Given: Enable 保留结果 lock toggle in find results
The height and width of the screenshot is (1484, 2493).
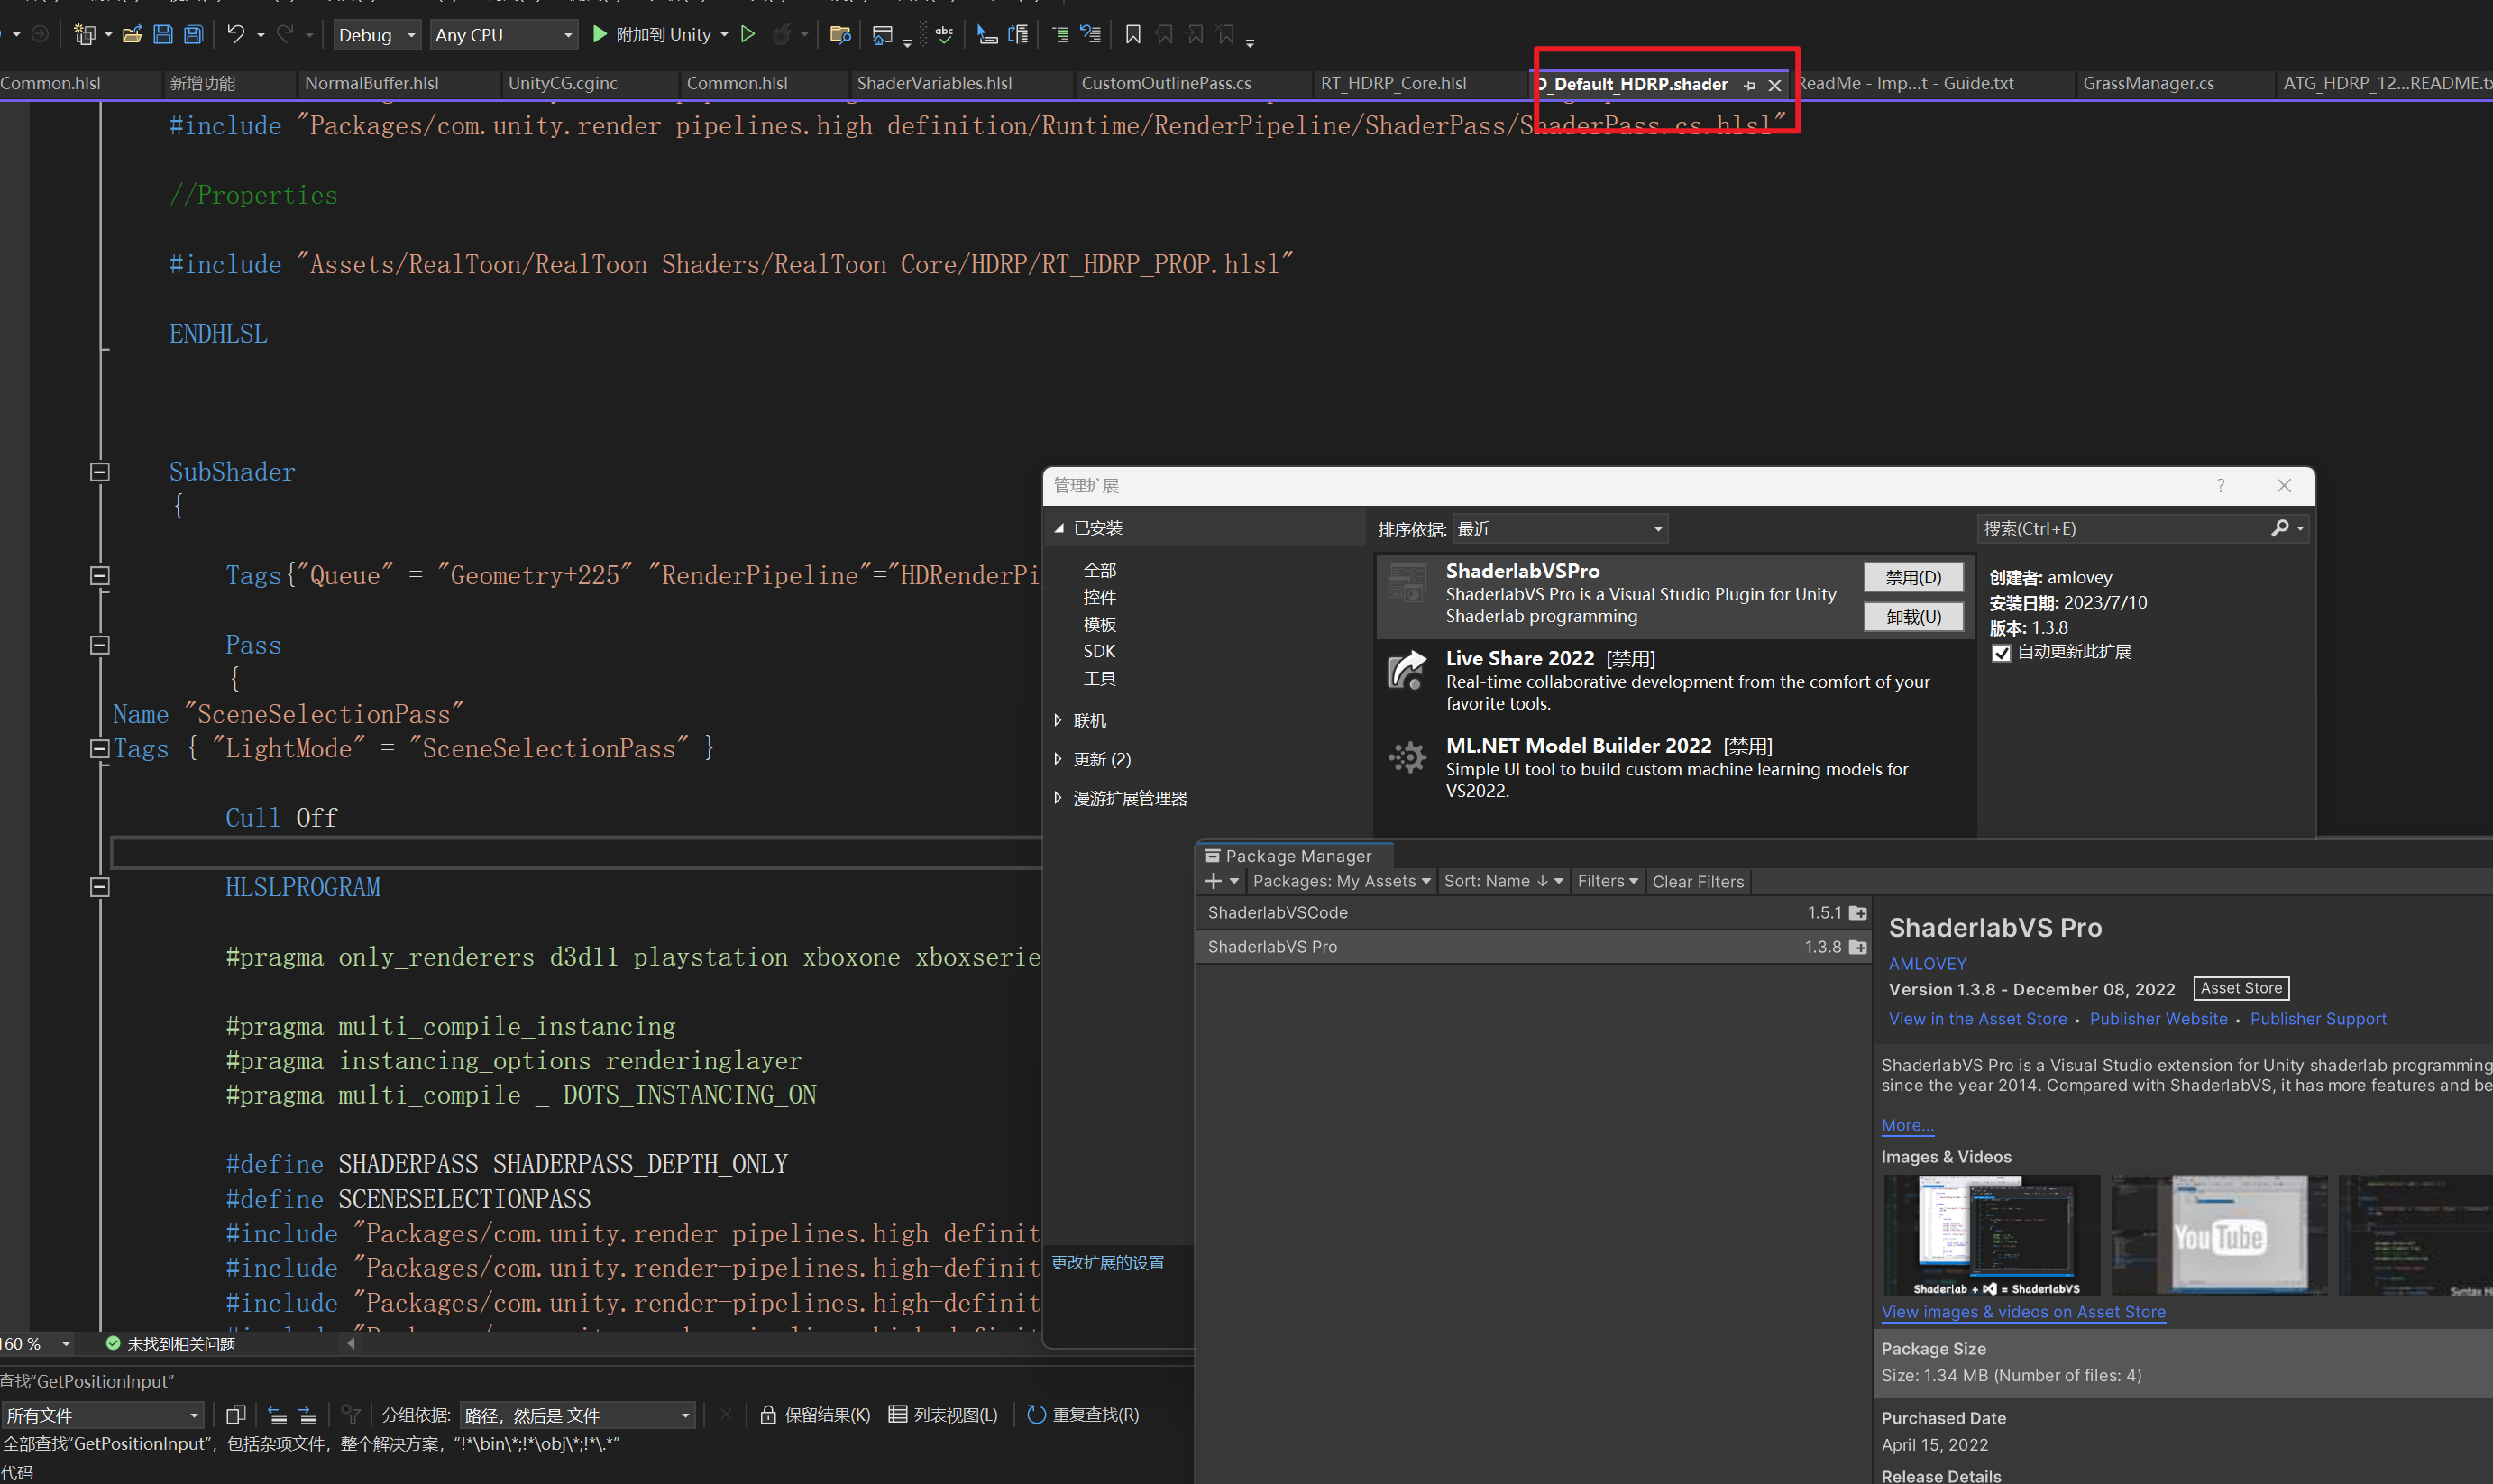Looking at the screenshot, I should pos(767,1414).
